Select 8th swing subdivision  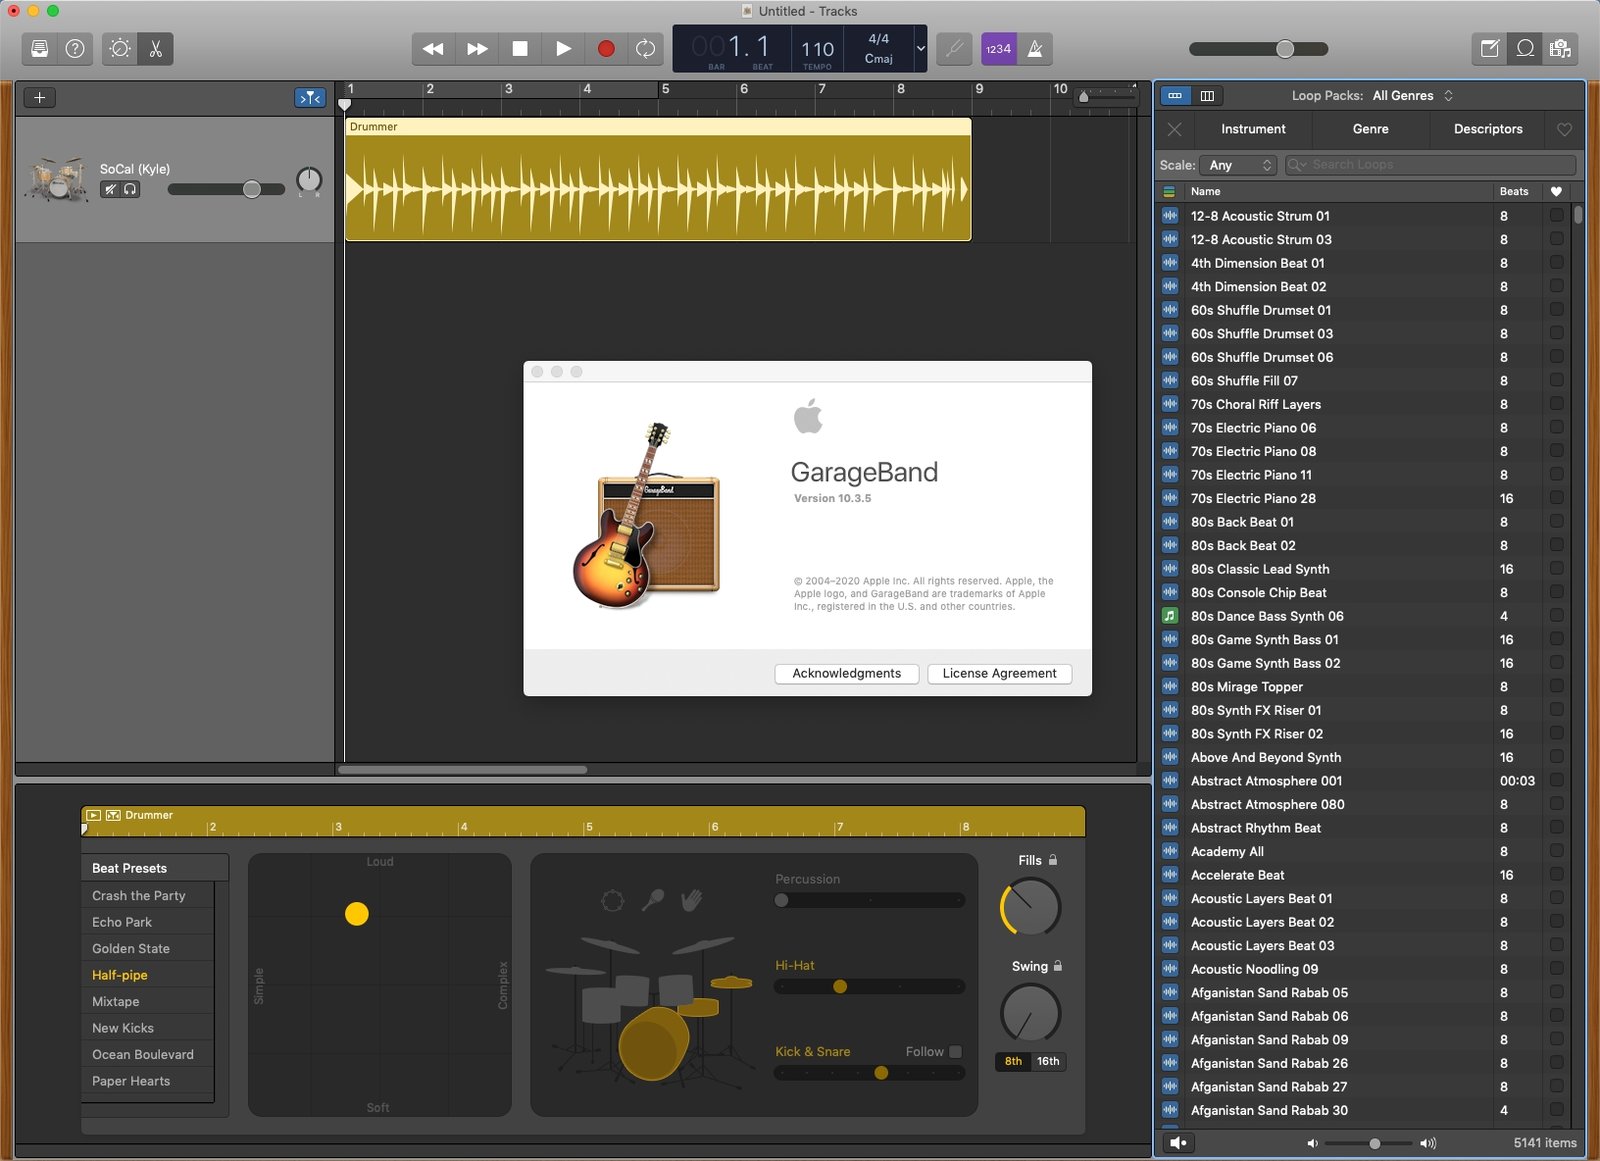click(x=1013, y=1062)
